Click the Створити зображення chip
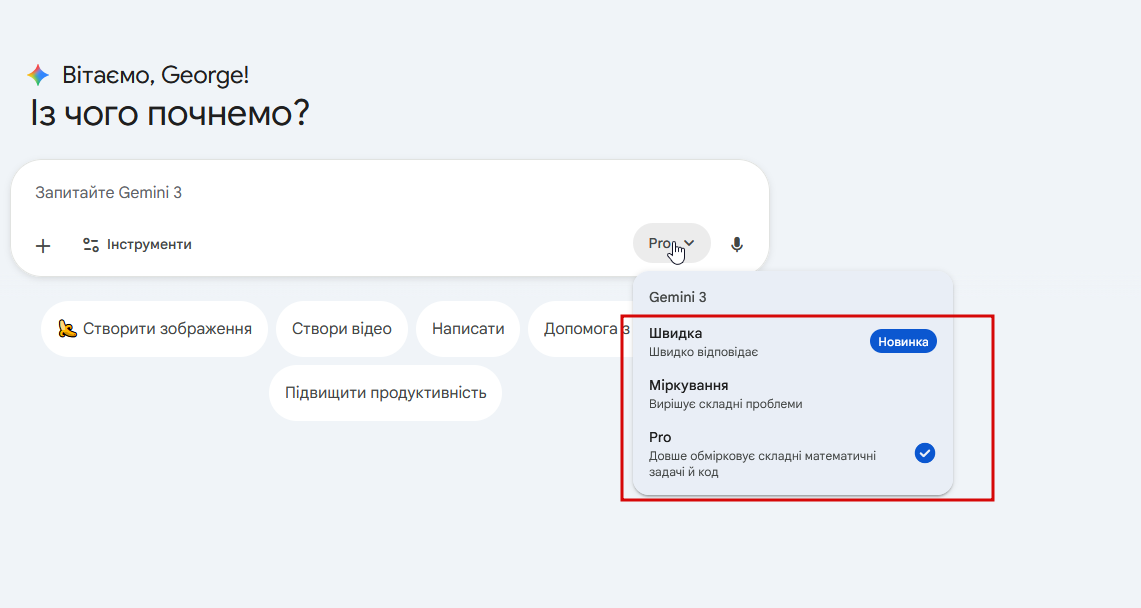1141x608 pixels. tap(154, 329)
